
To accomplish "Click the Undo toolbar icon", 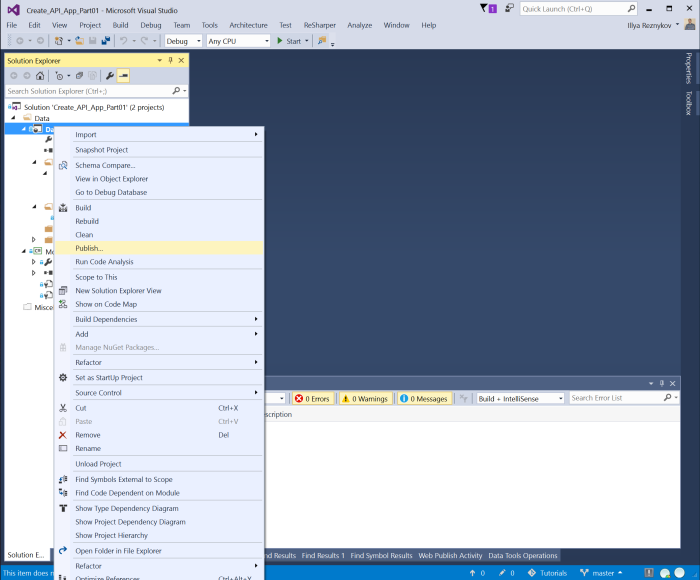I will [124, 41].
